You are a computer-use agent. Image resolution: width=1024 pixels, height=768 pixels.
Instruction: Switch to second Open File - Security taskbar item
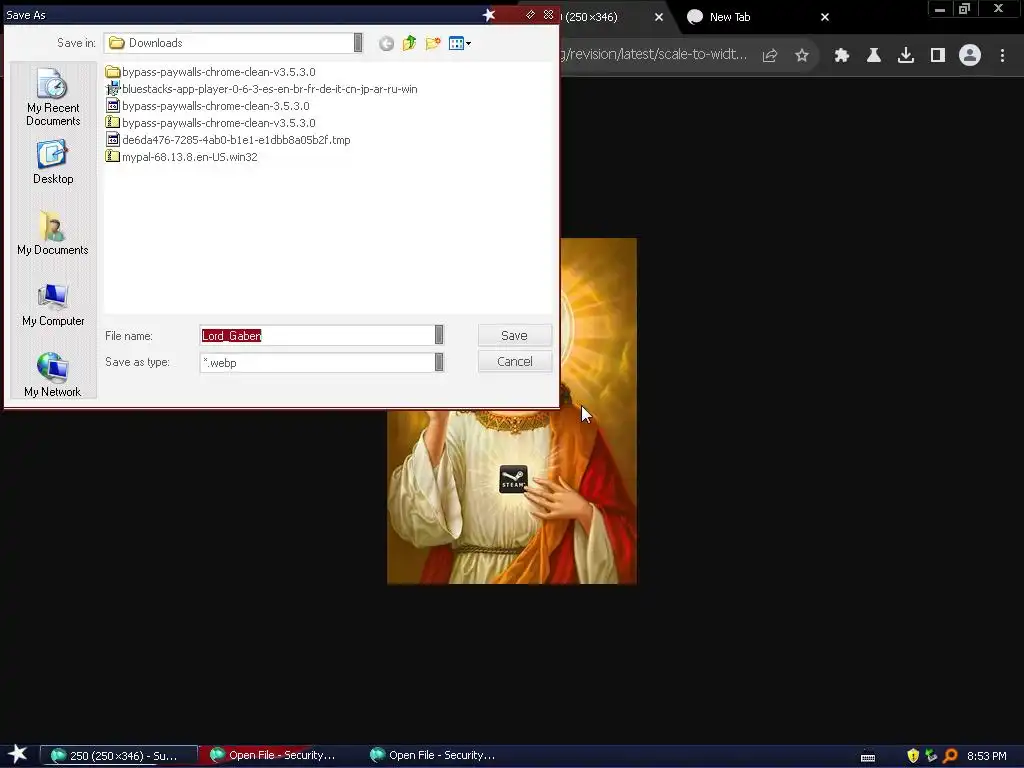(x=437, y=755)
